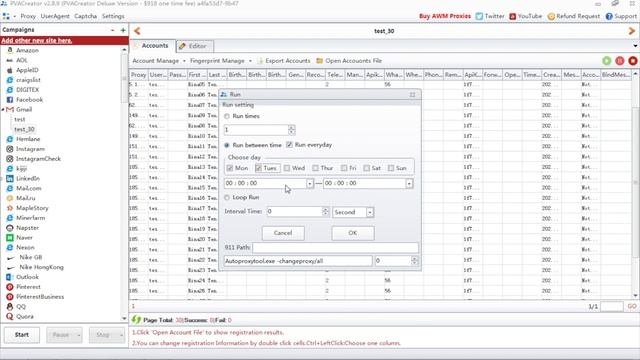640x360 pixels.
Task: Click the Naver campaign icon
Action: 10,238
